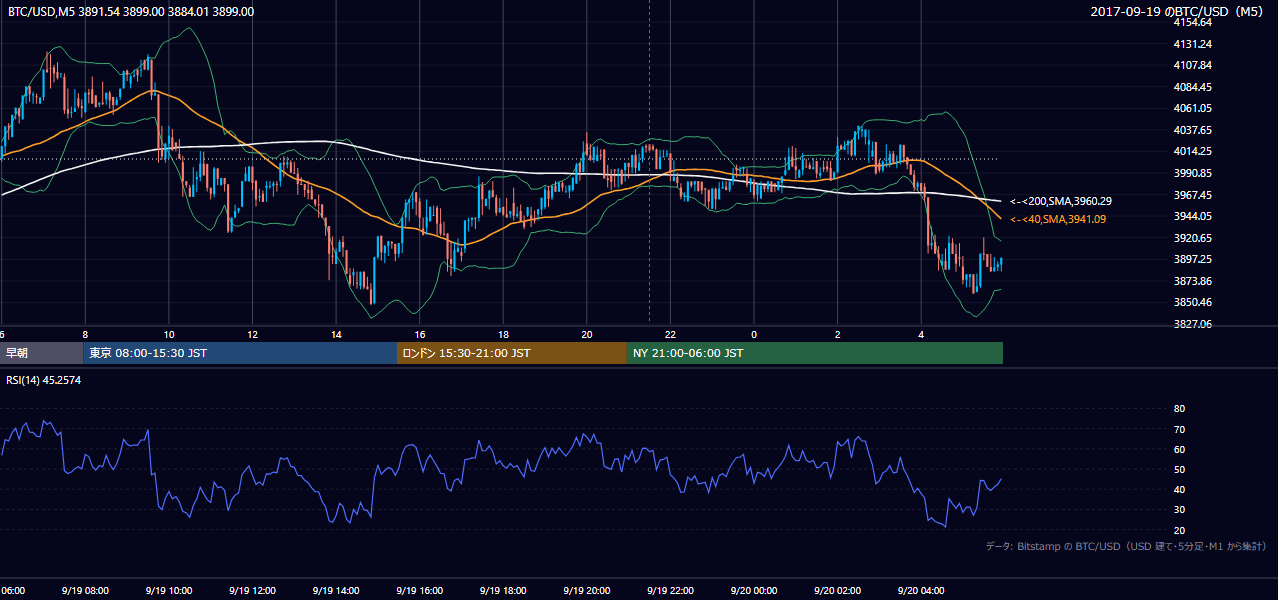Click the date label 9/20 02:00
The height and width of the screenshot is (600, 1278).
(837, 591)
